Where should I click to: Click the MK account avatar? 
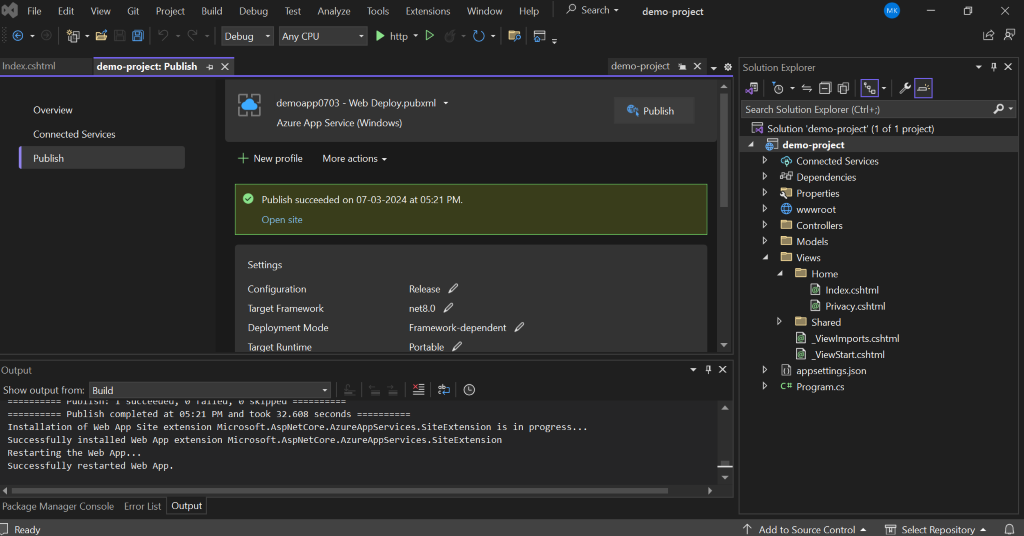pyautogui.click(x=891, y=10)
